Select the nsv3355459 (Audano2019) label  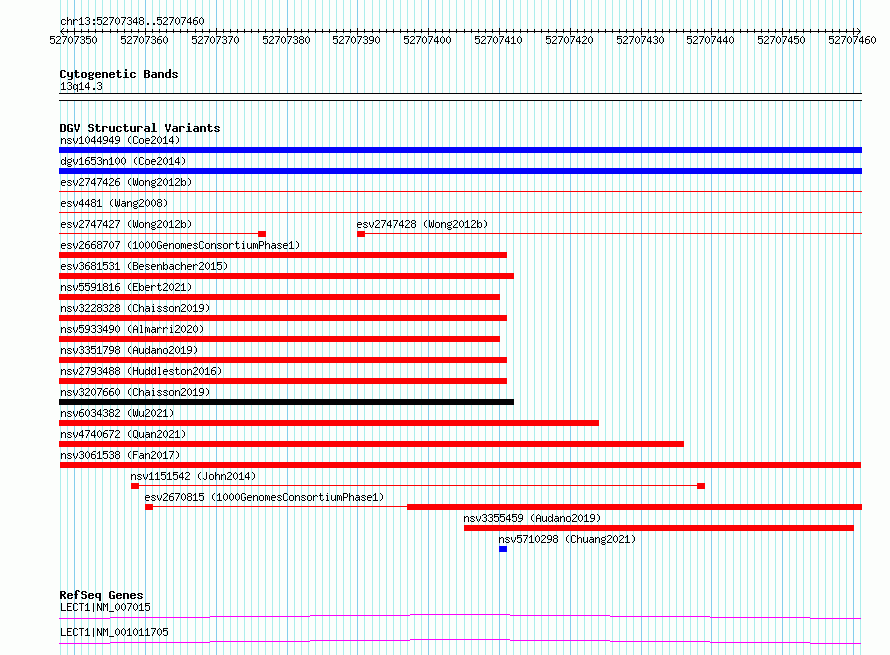click(532, 518)
